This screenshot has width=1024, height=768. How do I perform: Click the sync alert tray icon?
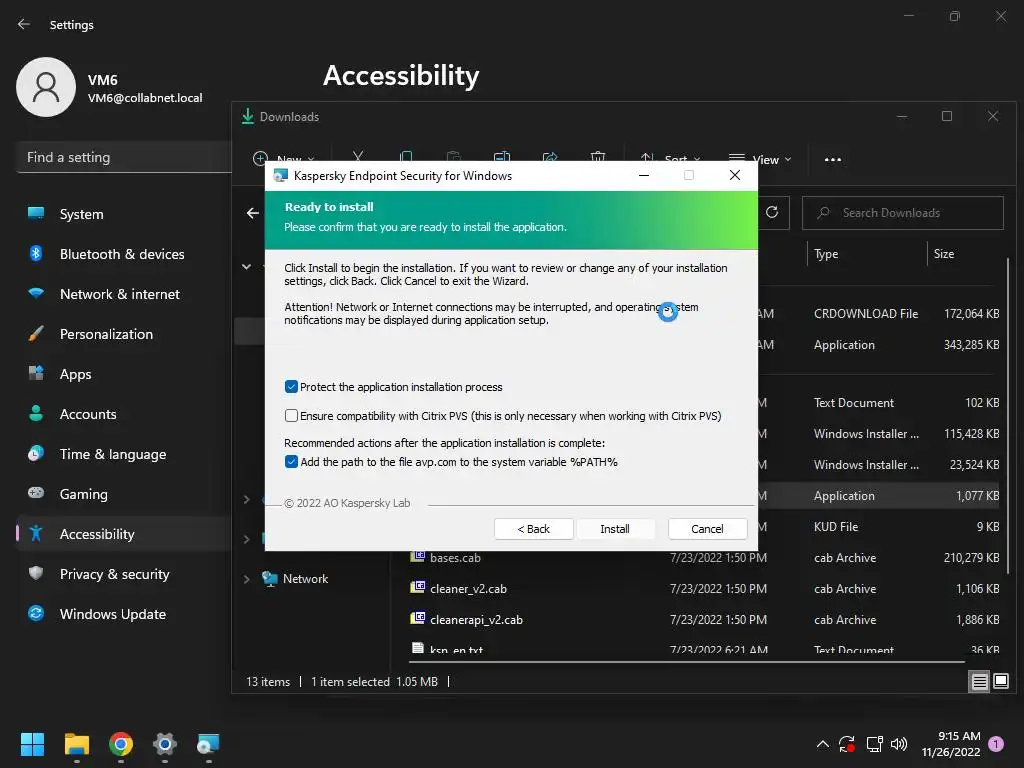click(847, 744)
